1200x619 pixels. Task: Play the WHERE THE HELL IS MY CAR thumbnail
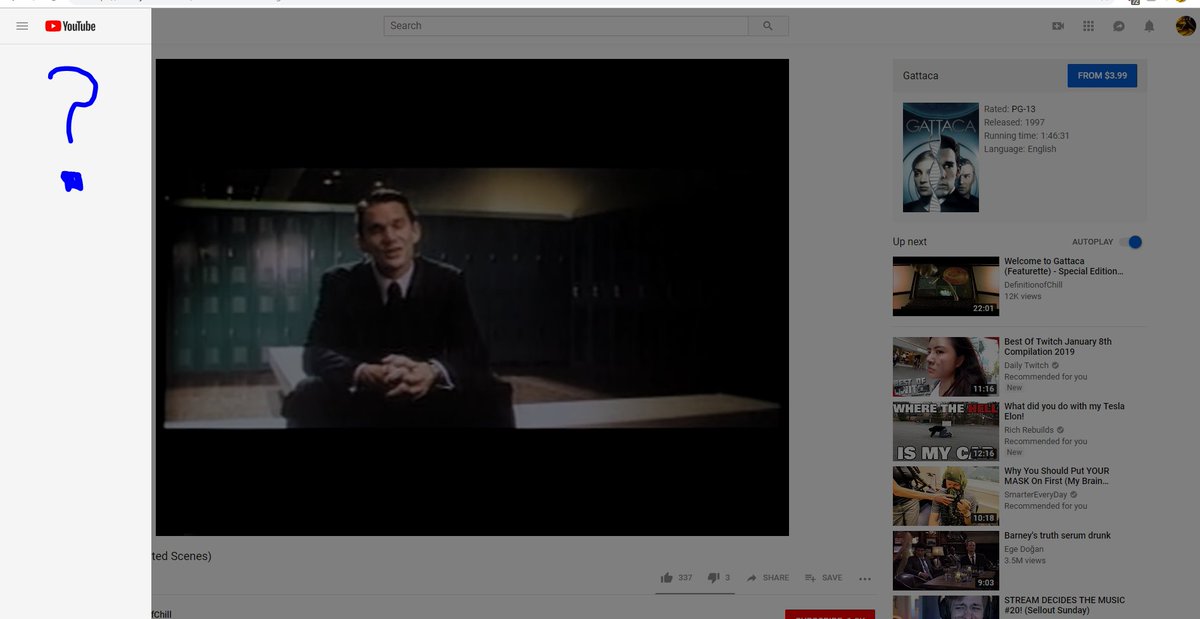(946, 432)
